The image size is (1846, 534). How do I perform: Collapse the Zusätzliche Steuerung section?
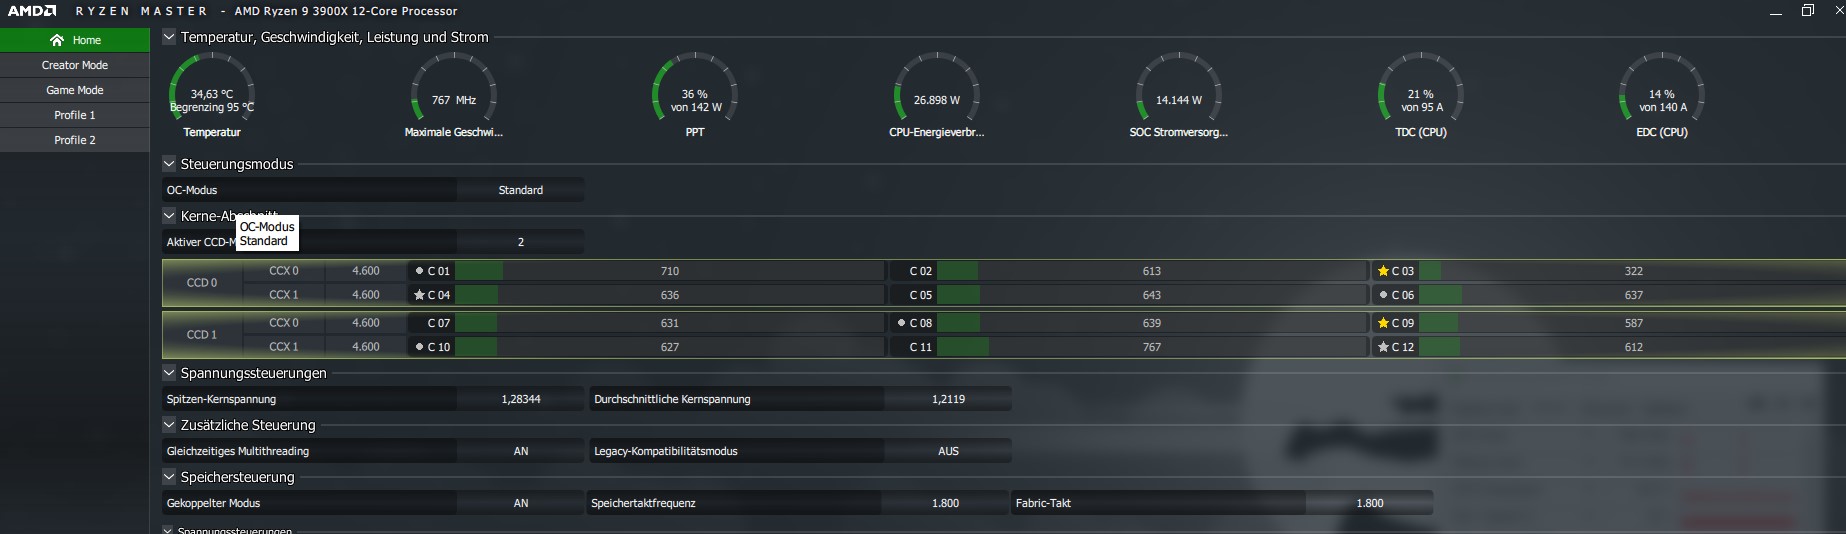(x=169, y=425)
